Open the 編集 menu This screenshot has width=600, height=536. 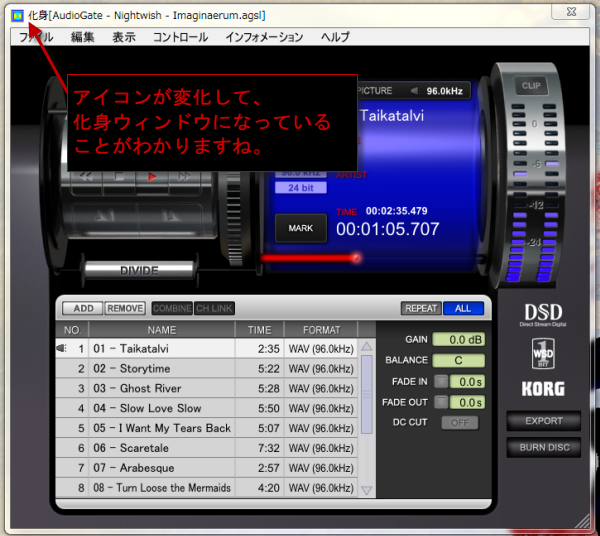pos(83,37)
